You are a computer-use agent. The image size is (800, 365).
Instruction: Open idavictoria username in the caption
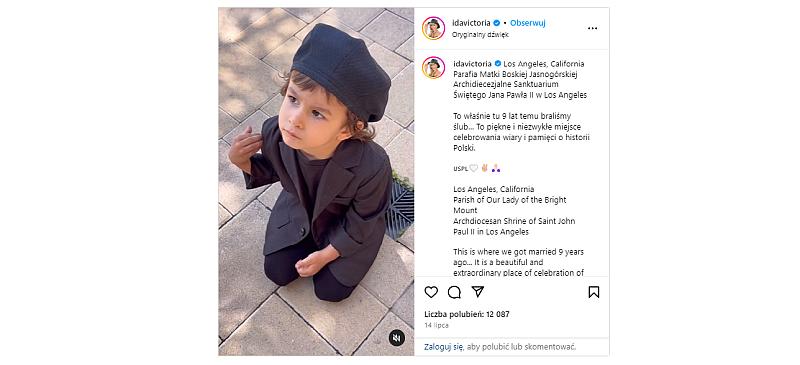472,64
